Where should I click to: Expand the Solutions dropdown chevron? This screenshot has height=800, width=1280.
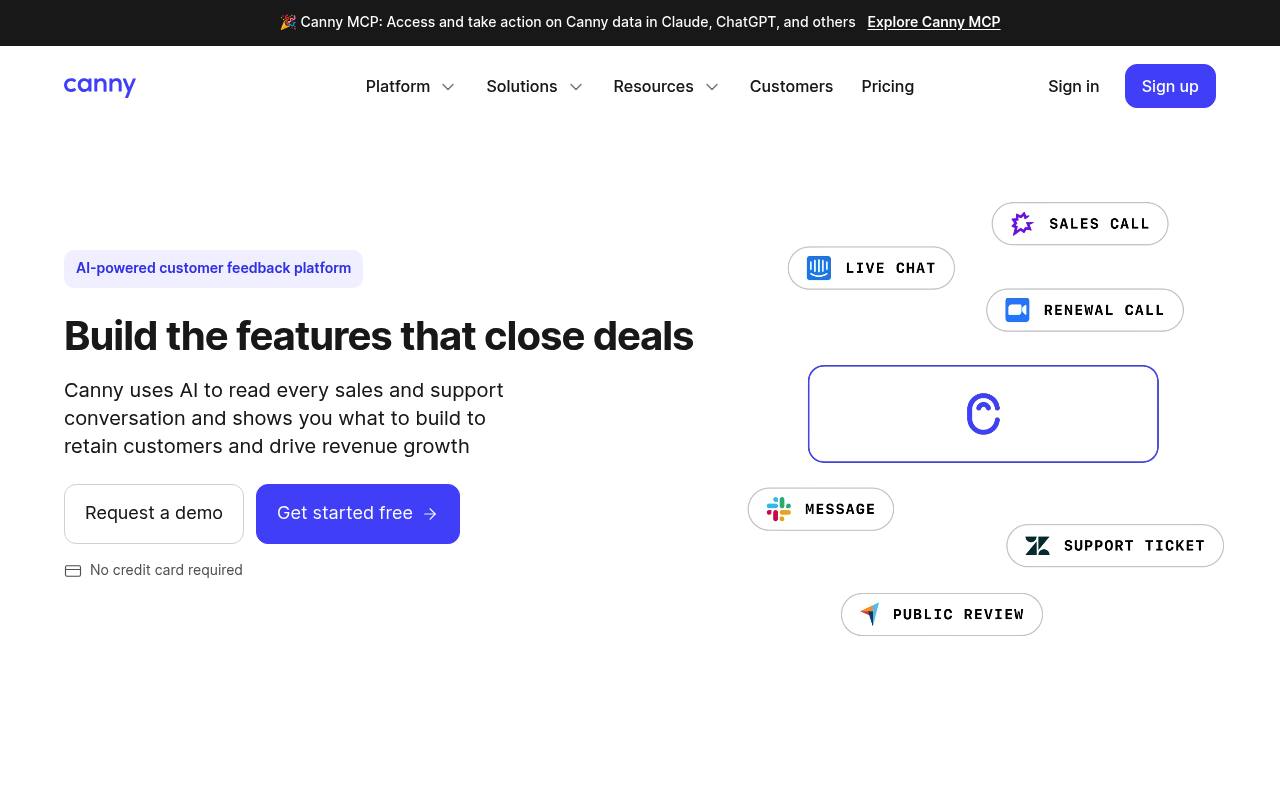click(576, 87)
